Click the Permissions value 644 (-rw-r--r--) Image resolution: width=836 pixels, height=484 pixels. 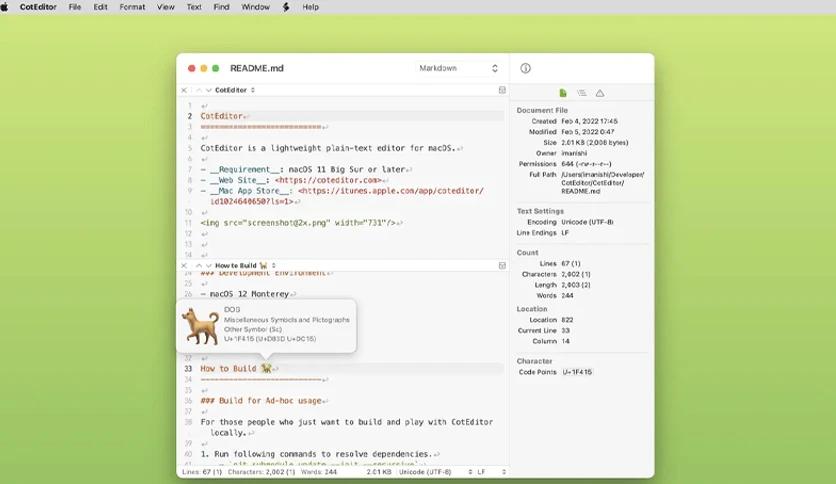(x=586, y=164)
